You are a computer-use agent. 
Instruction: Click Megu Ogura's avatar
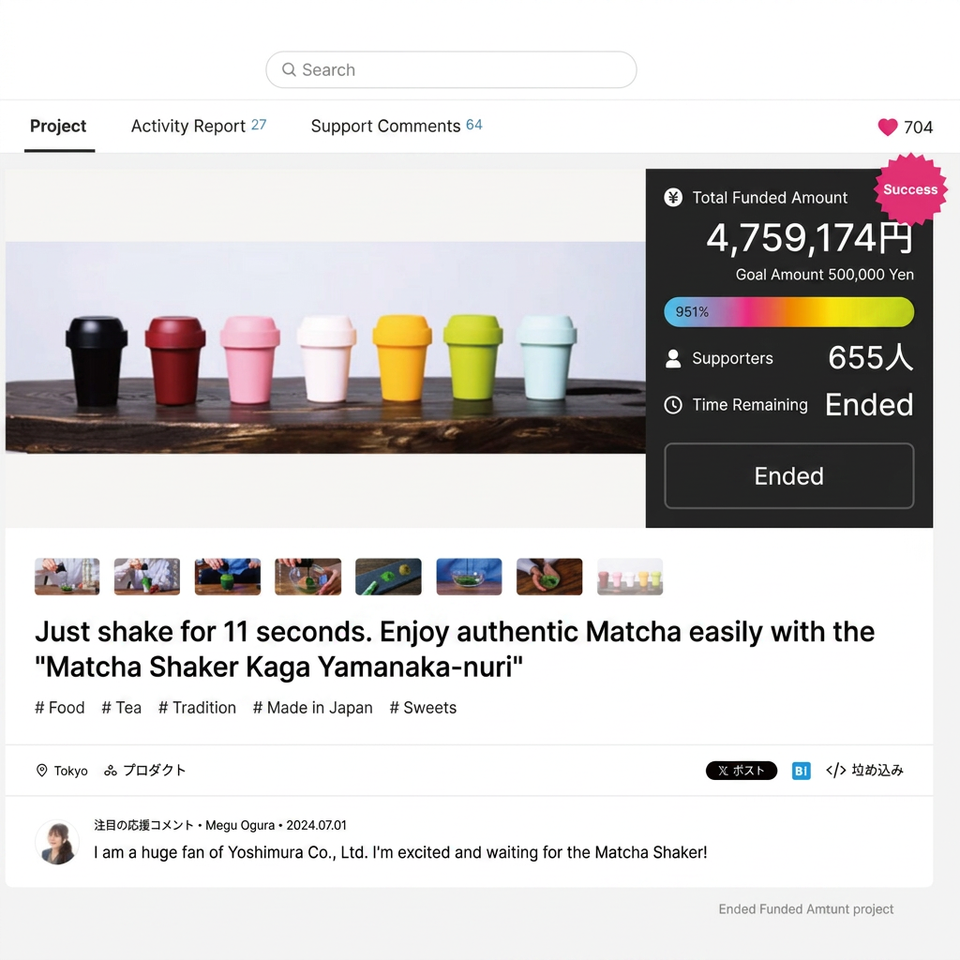[57, 842]
